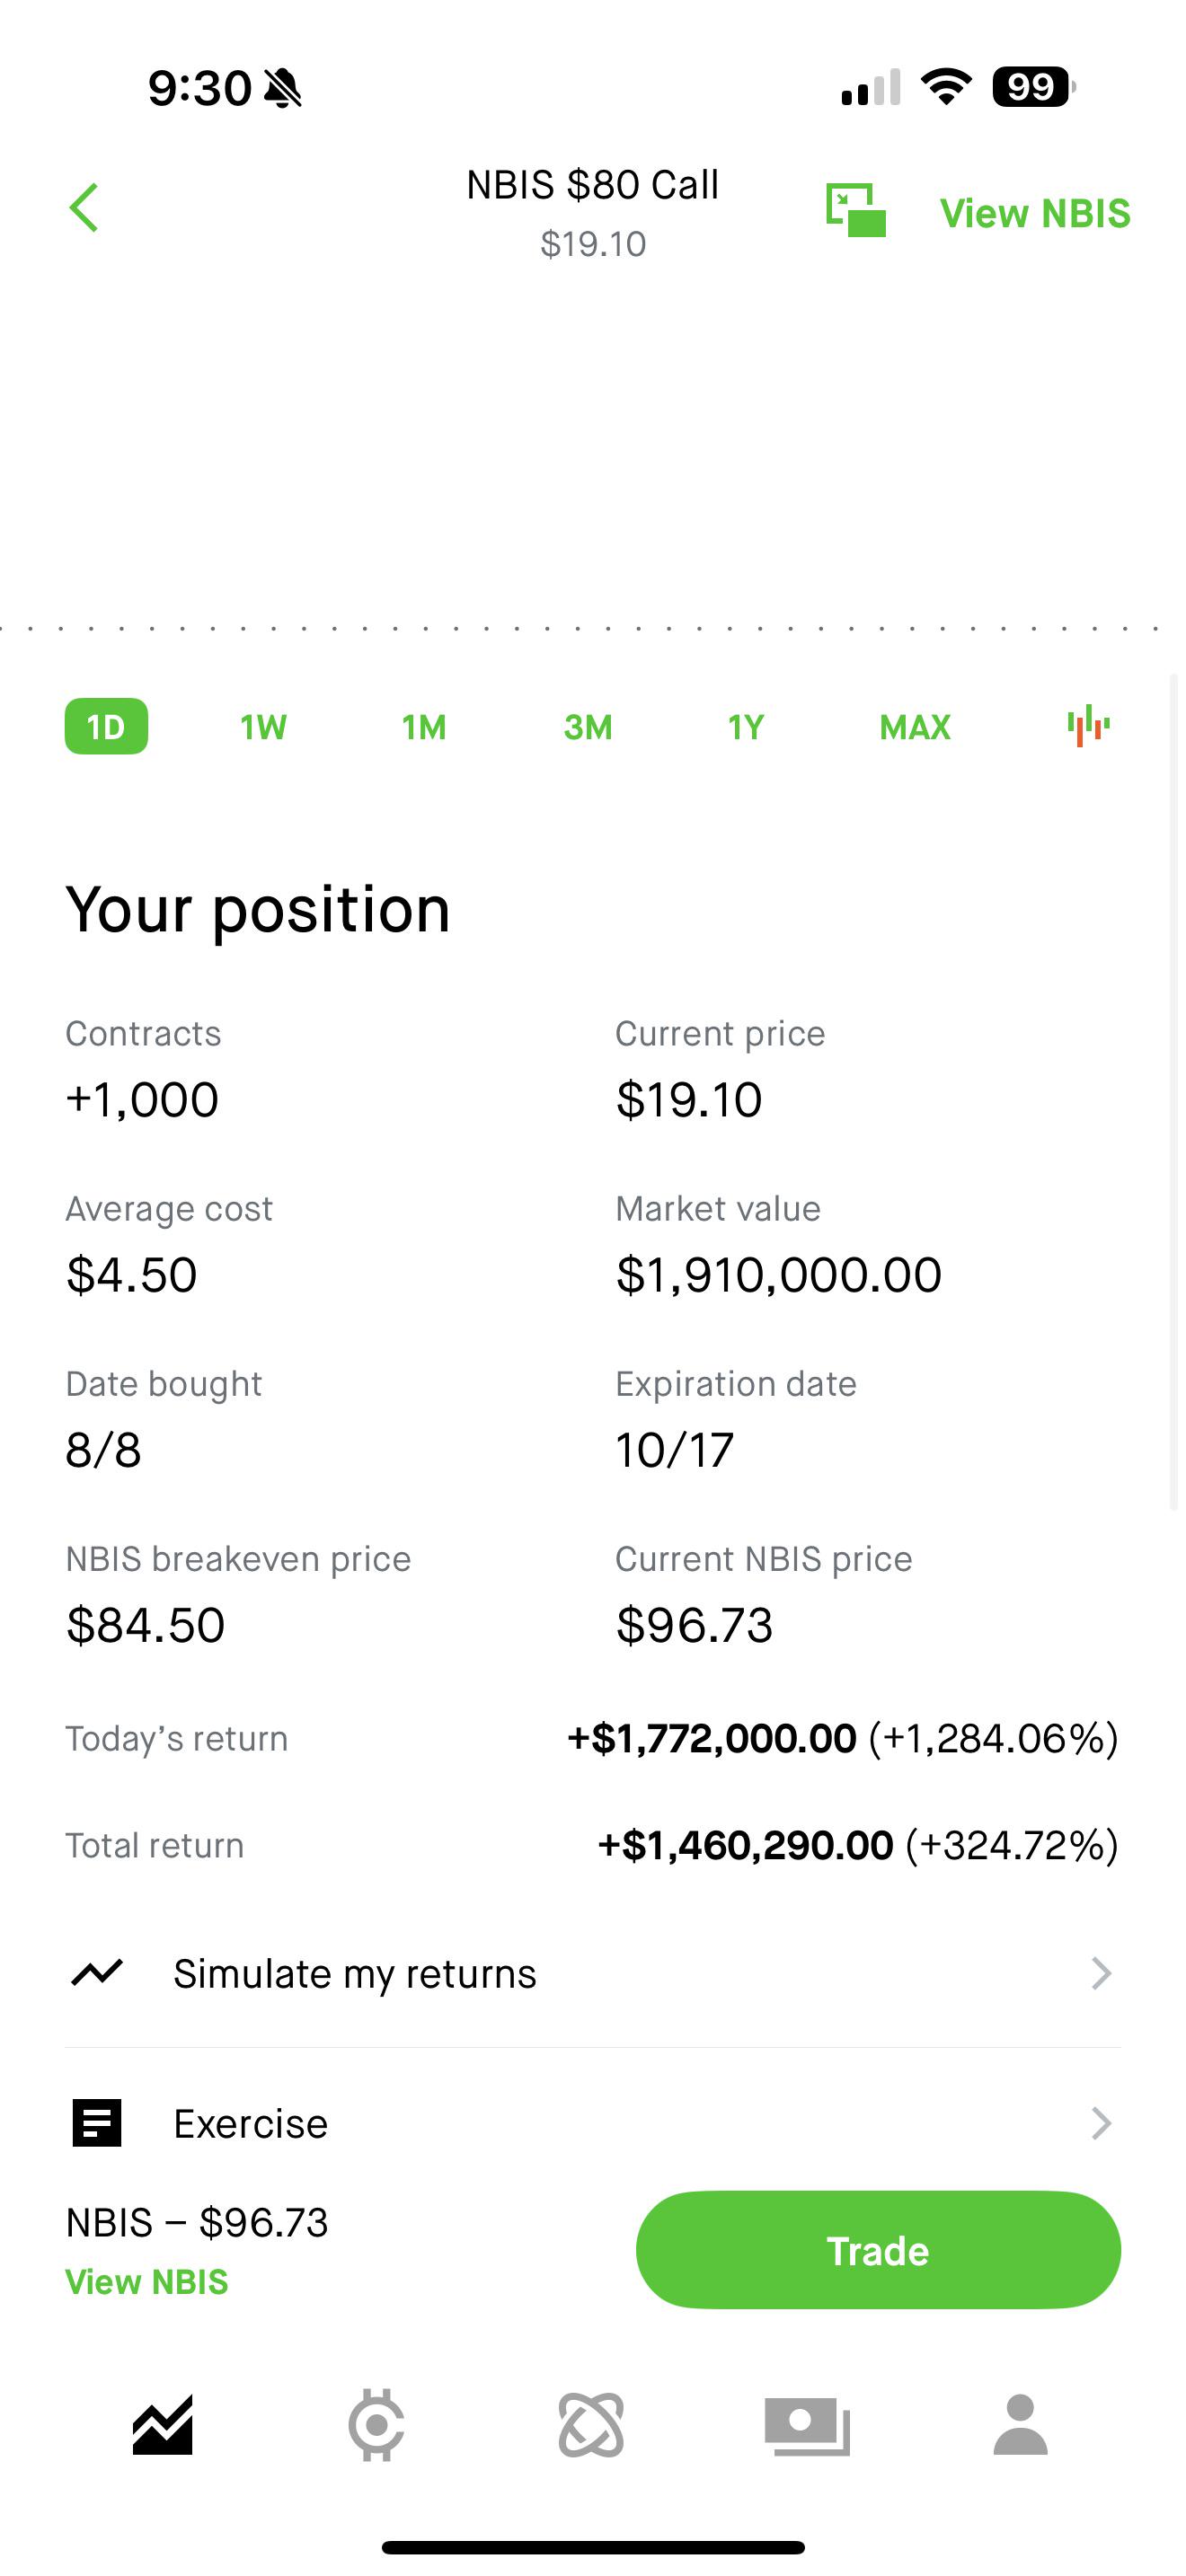The image size is (1186, 2576).
Task: Show the MAX time range
Action: pos(914,727)
